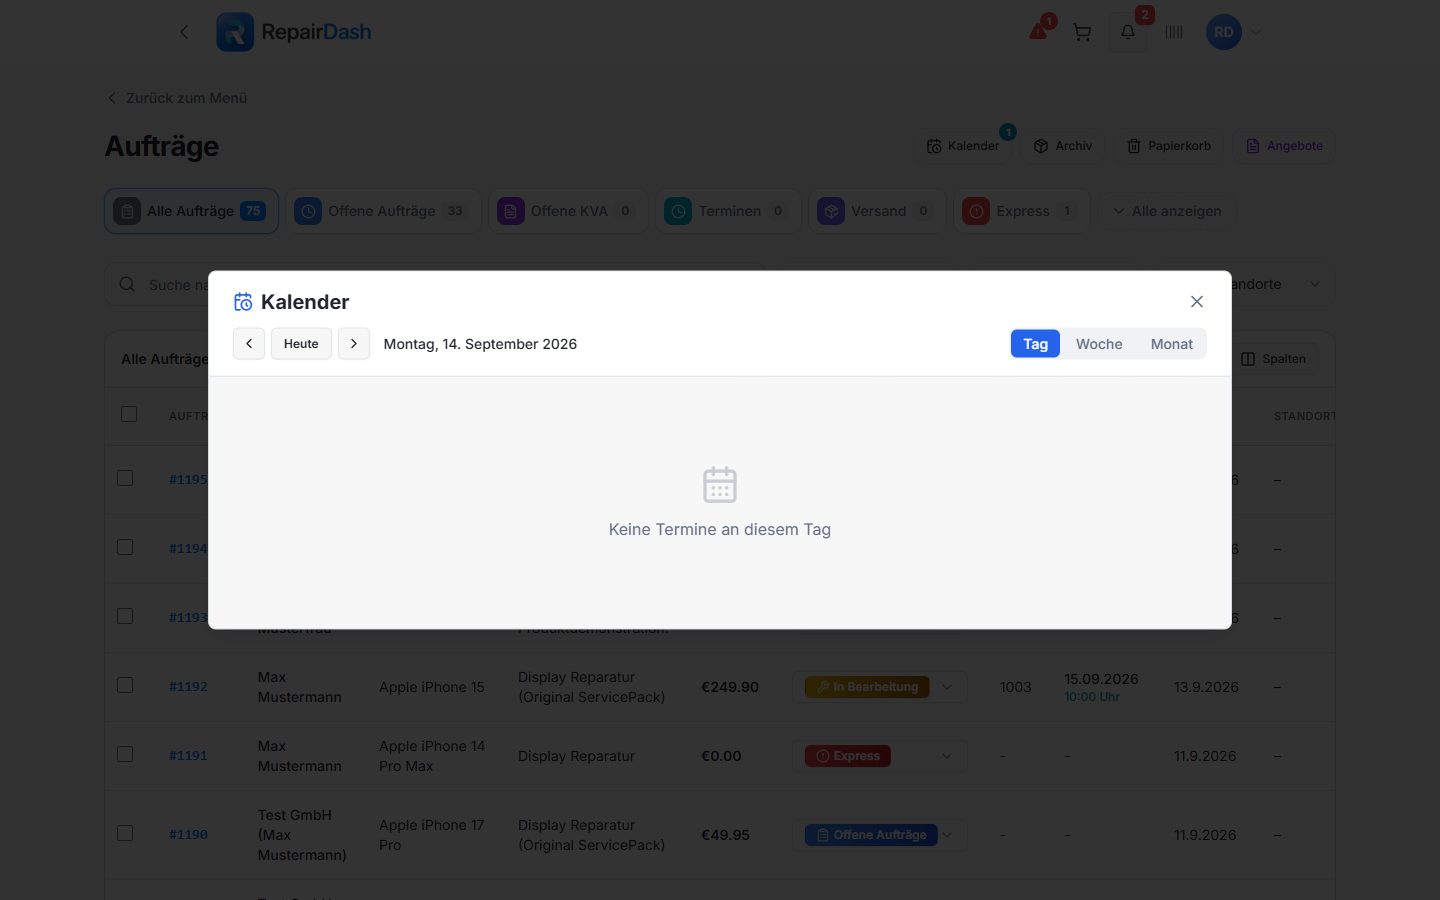
Task: Follow the Zurück zum Menü link
Action: 177,98
